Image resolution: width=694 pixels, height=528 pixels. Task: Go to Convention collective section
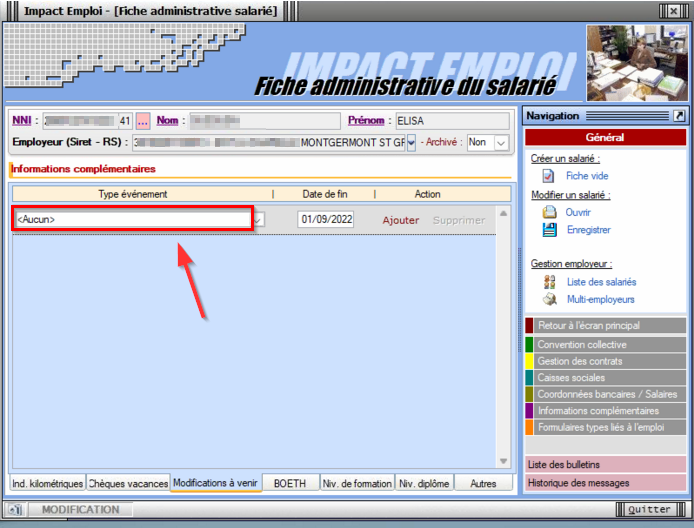581,344
